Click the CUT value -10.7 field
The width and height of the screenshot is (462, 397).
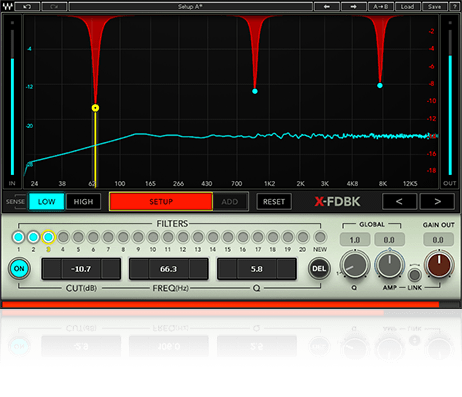point(81,269)
